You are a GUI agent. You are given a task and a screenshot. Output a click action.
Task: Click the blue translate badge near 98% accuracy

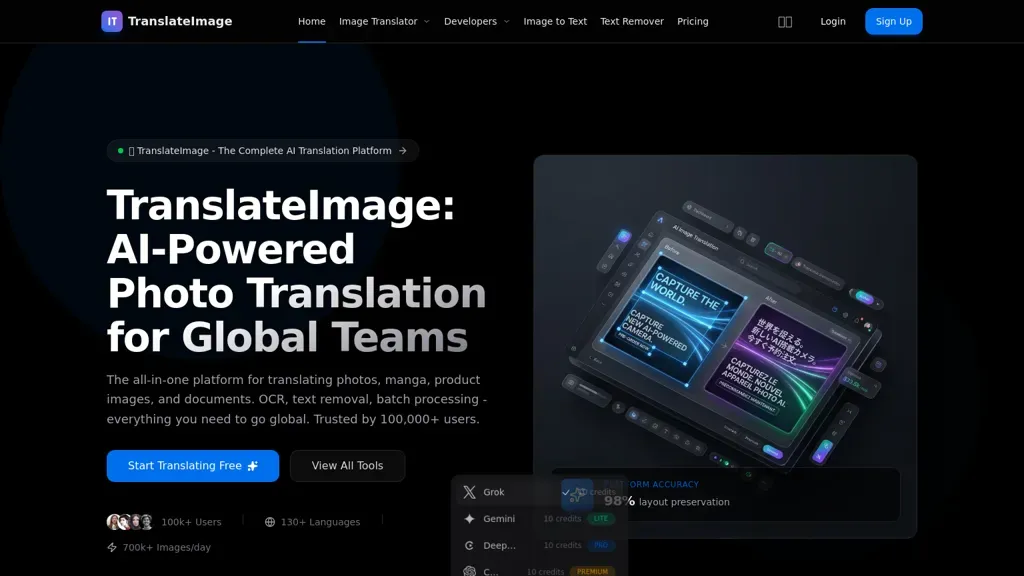[x=577, y=494]
